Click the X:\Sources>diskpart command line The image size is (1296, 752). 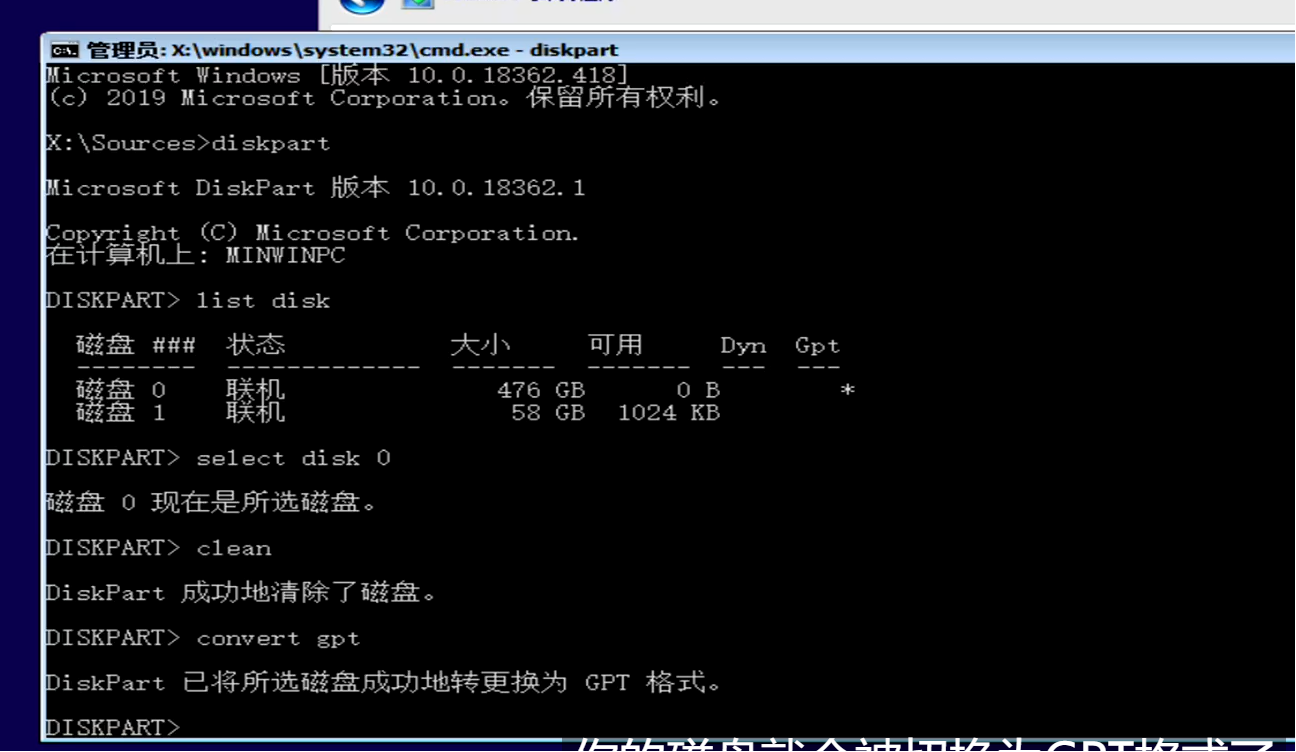click(x=188, y=143)
